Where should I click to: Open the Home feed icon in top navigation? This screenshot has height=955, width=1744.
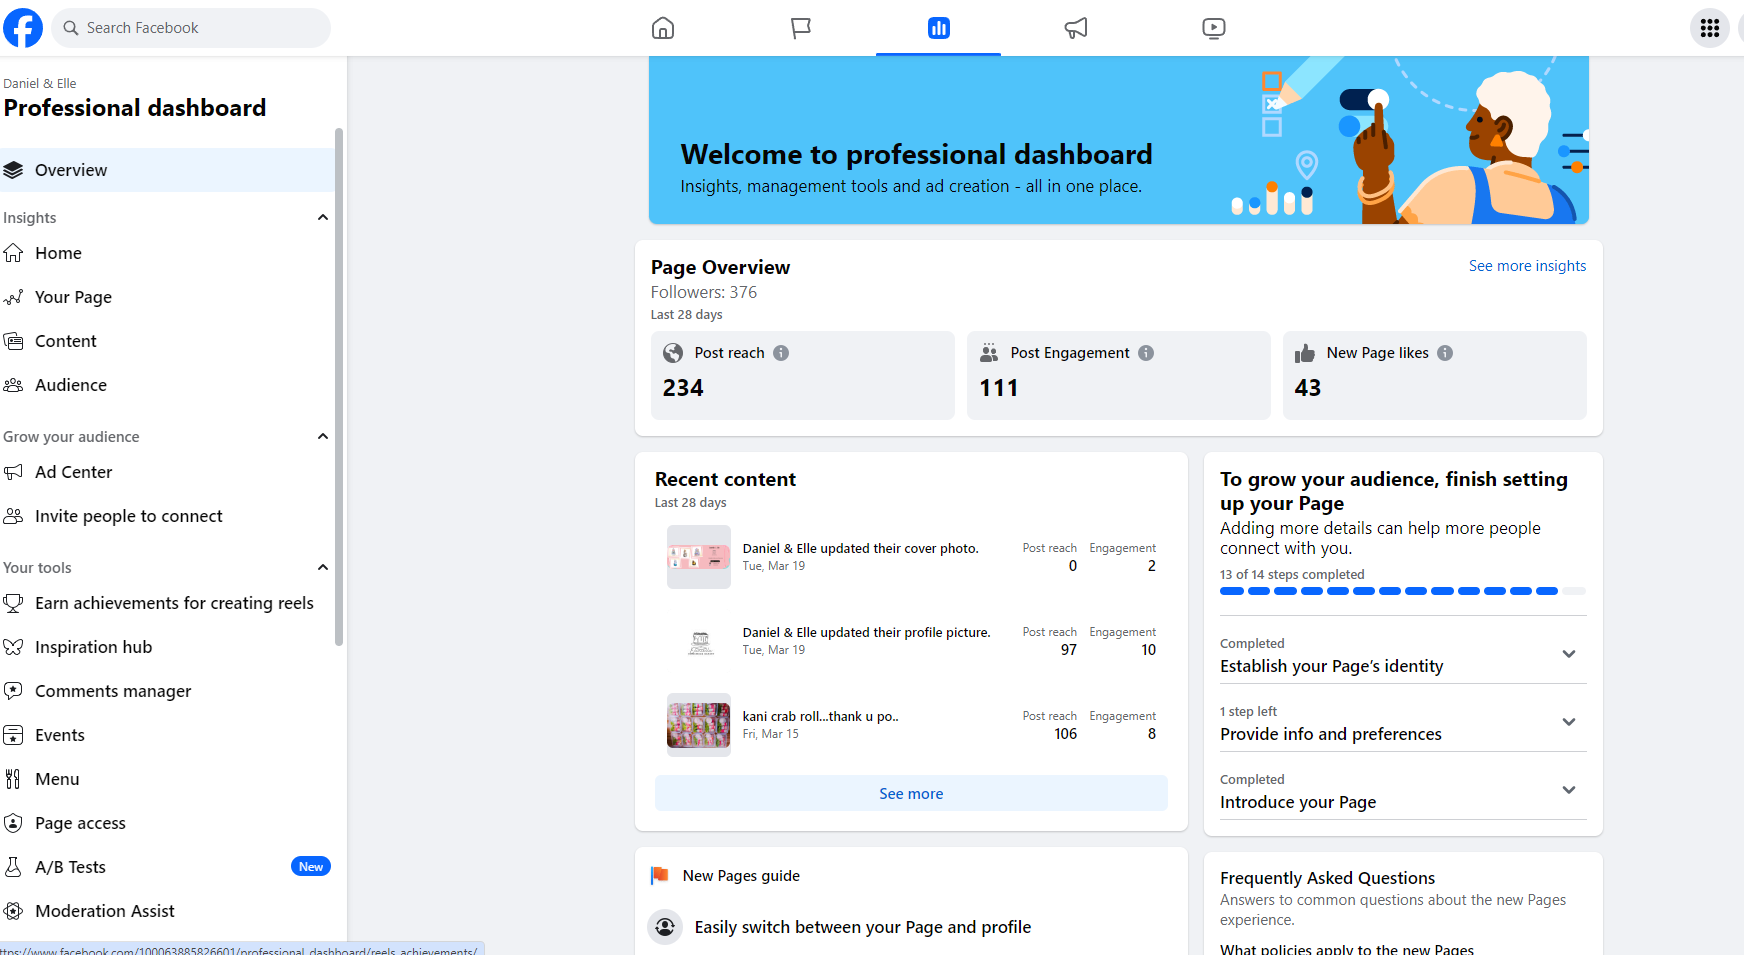point(663,28)
